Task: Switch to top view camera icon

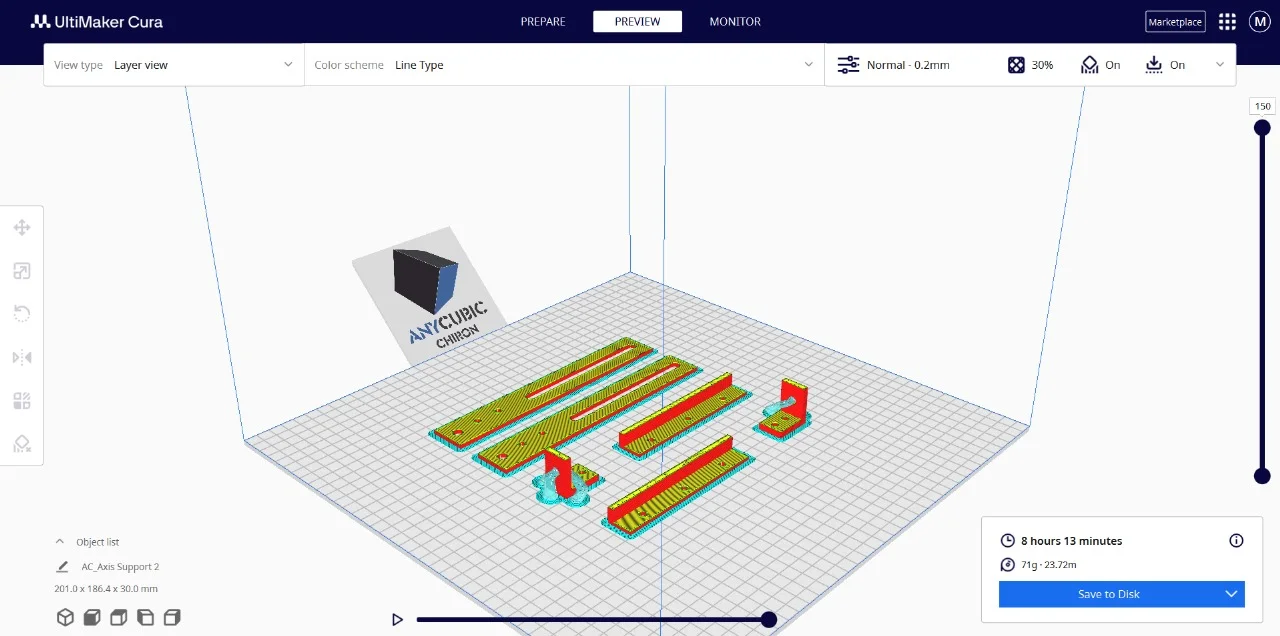Action: (x=118, y=617)
